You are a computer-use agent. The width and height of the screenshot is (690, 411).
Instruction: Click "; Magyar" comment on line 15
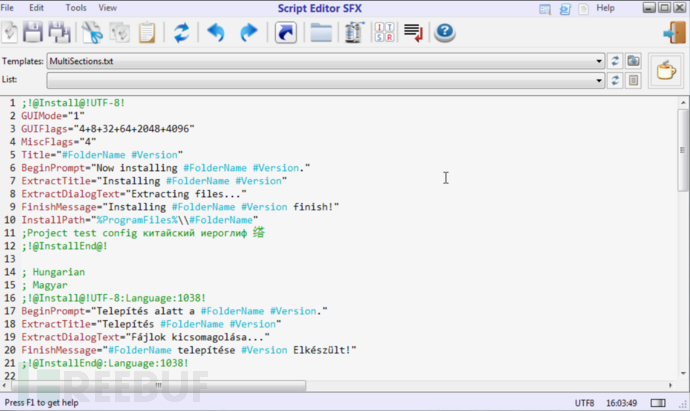click(x=44, y=285)
